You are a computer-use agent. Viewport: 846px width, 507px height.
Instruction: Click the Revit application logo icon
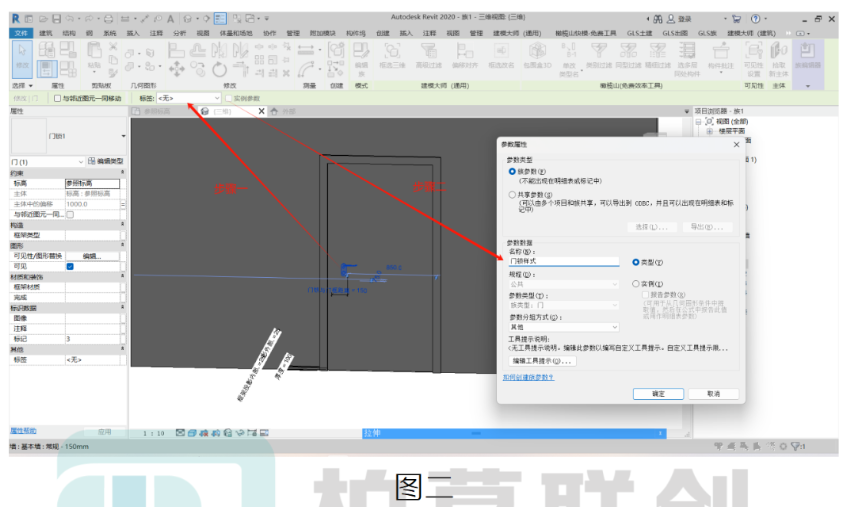16,19
